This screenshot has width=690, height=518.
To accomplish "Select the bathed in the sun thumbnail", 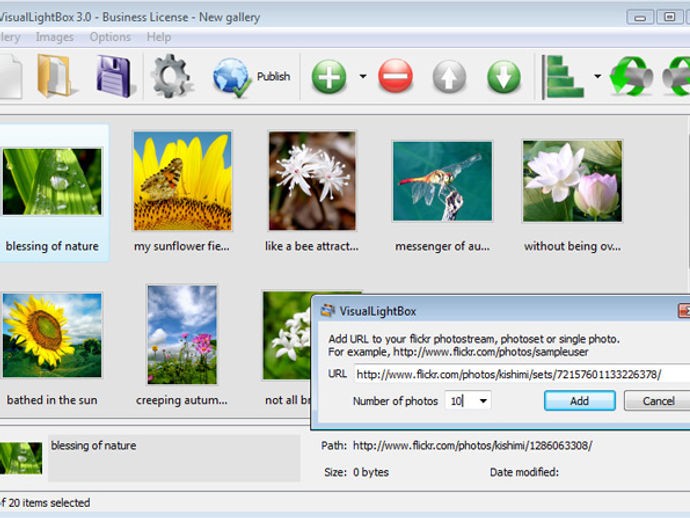I will point(52,335).
